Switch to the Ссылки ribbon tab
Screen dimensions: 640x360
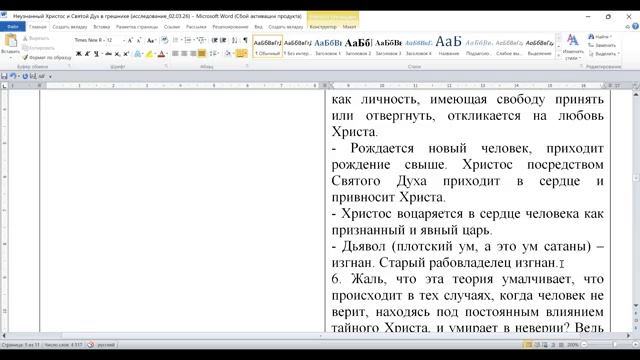[x=172, y=27]
